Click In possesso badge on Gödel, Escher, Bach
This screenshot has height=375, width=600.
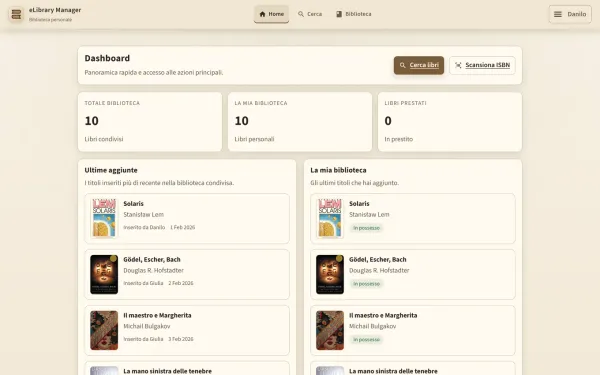point(367,284)
